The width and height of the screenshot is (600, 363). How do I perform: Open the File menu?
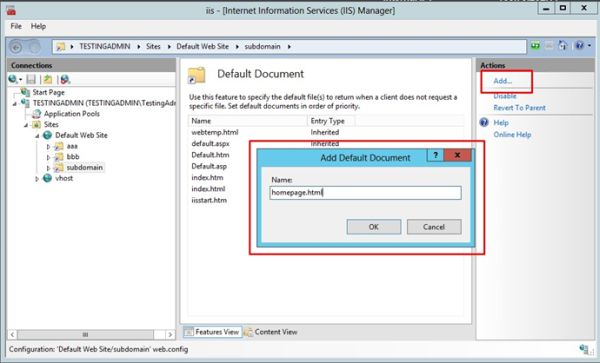coord(16,26)
